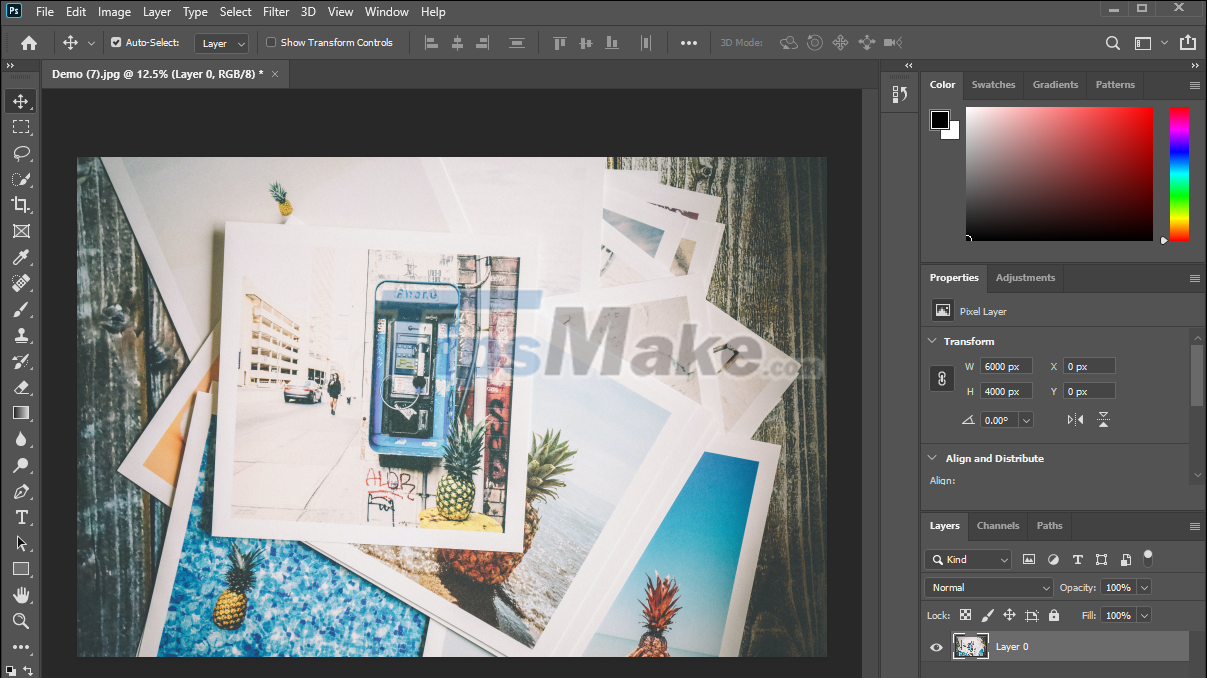Image resolution: width=1207 pixels, height=678 pixels.
Task: Open the Opacity dropdown arrow
Action: pos(1144,588)
